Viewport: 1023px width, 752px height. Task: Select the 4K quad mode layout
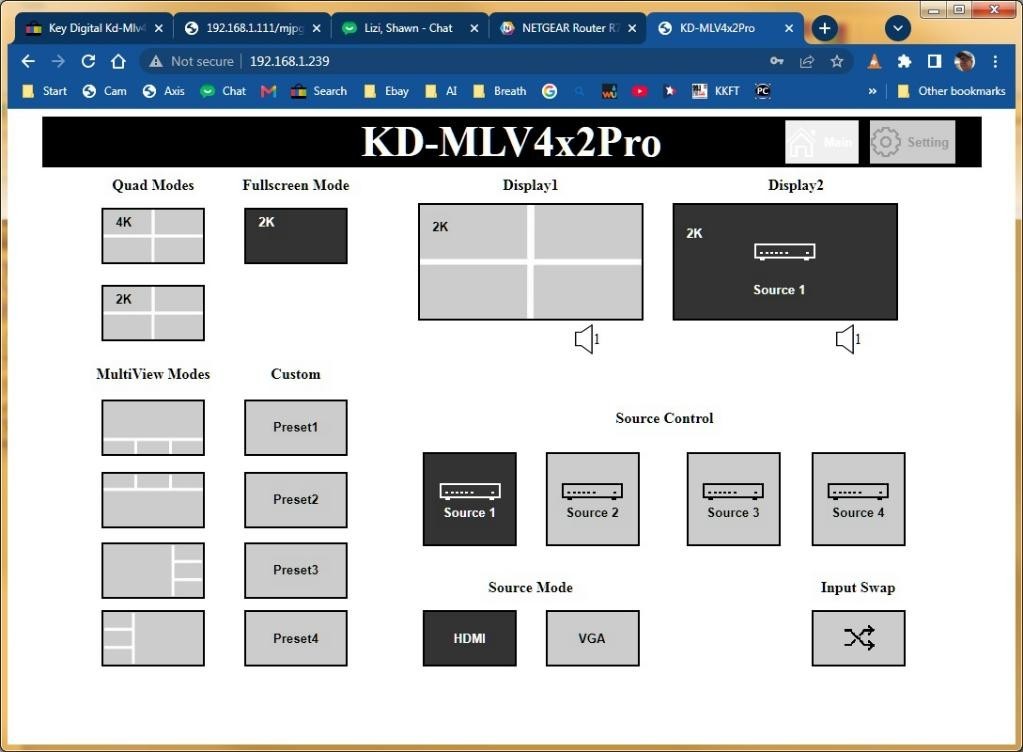tap(153, 236)
